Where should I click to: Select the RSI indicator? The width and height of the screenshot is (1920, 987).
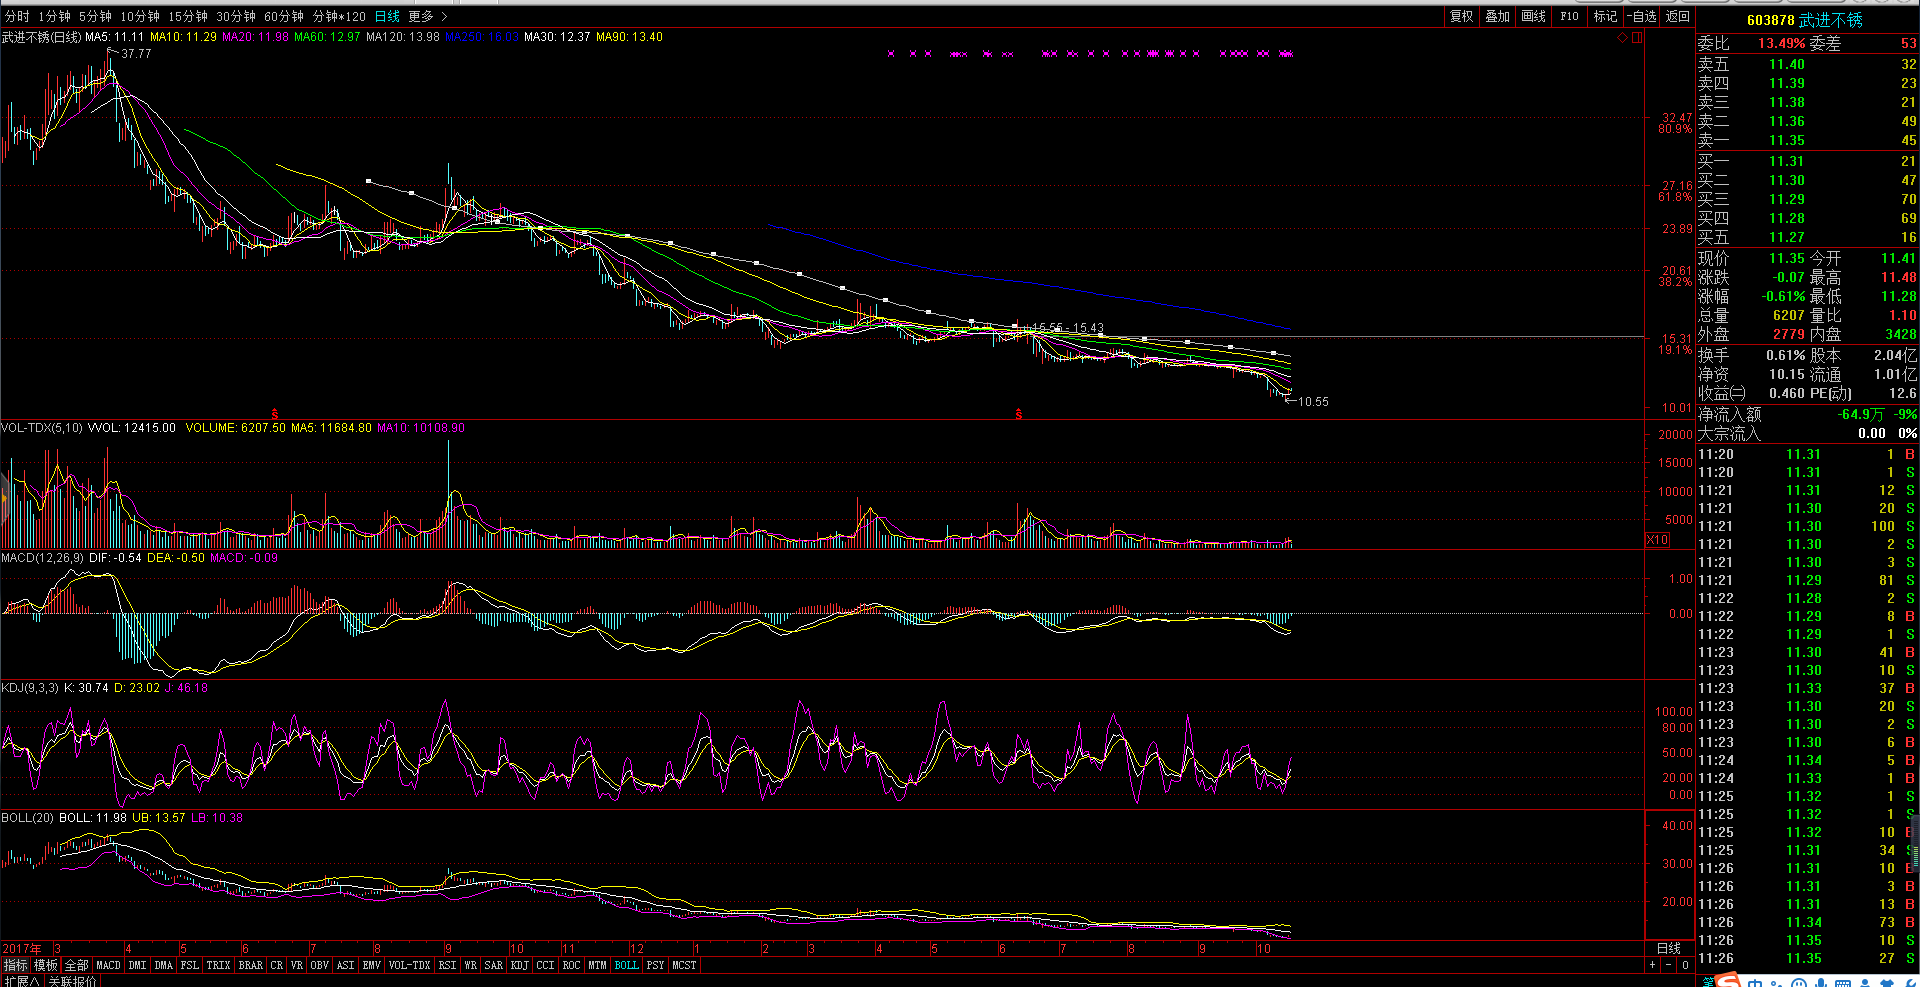click(447, 965)
